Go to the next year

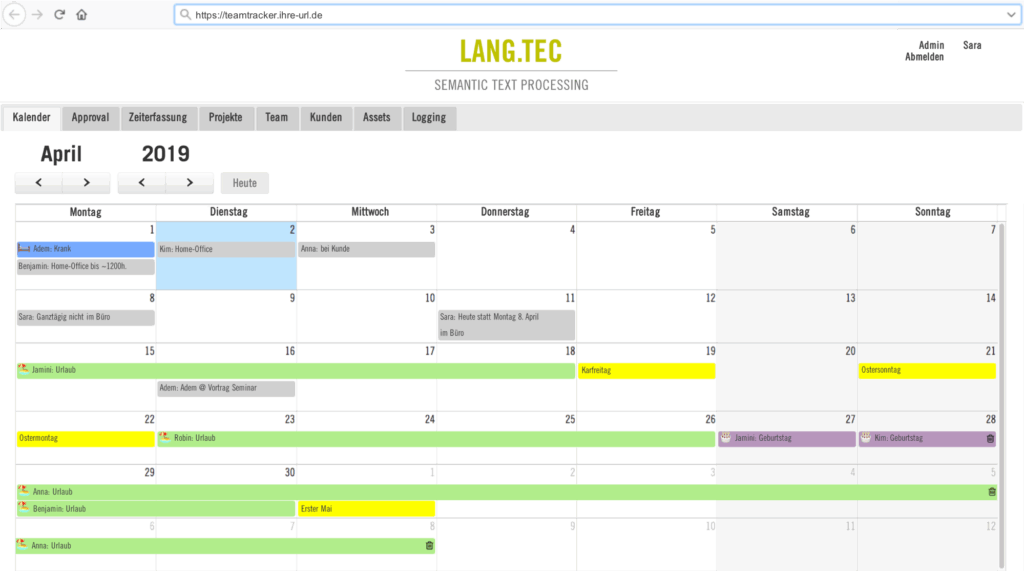[x=190, y=182]
